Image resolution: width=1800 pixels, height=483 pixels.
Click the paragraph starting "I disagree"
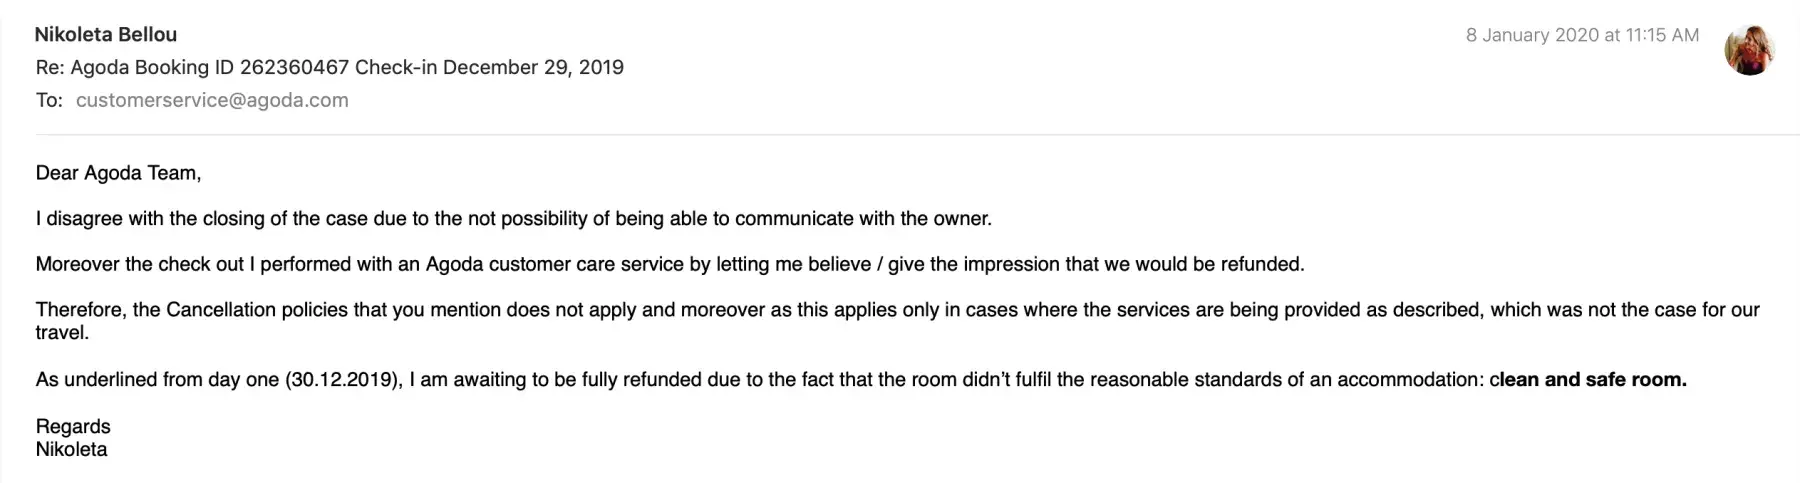coord(513,218)
